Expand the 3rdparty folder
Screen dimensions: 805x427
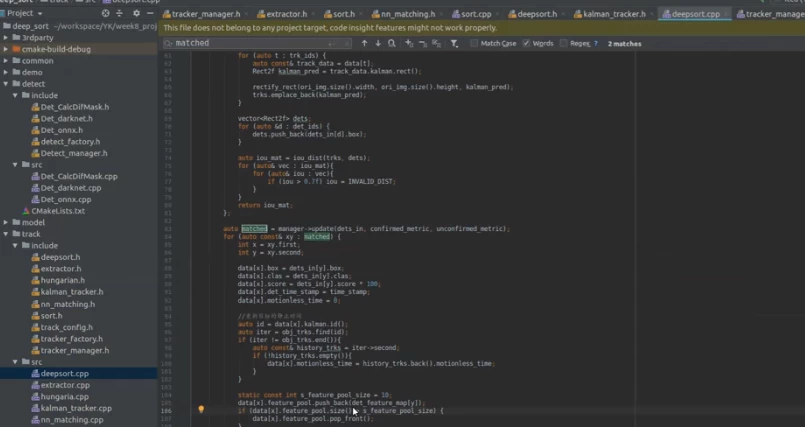click(6, 36)
